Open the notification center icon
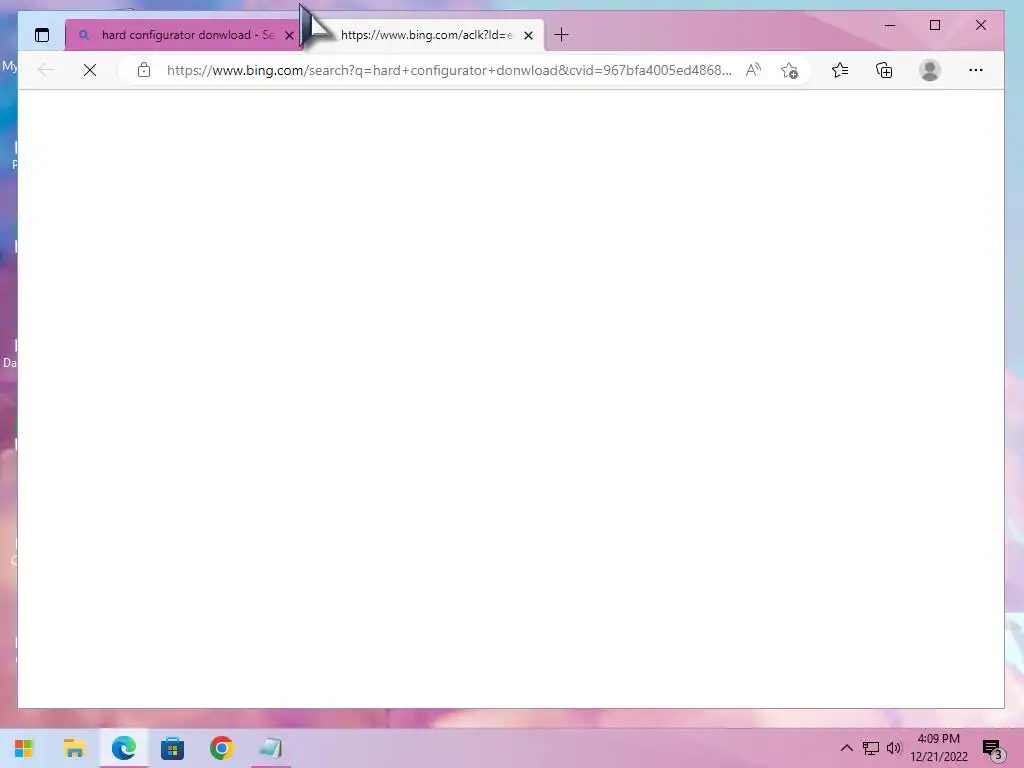Viewport: 1024px width, 768px height. click(x=993, y=748)
